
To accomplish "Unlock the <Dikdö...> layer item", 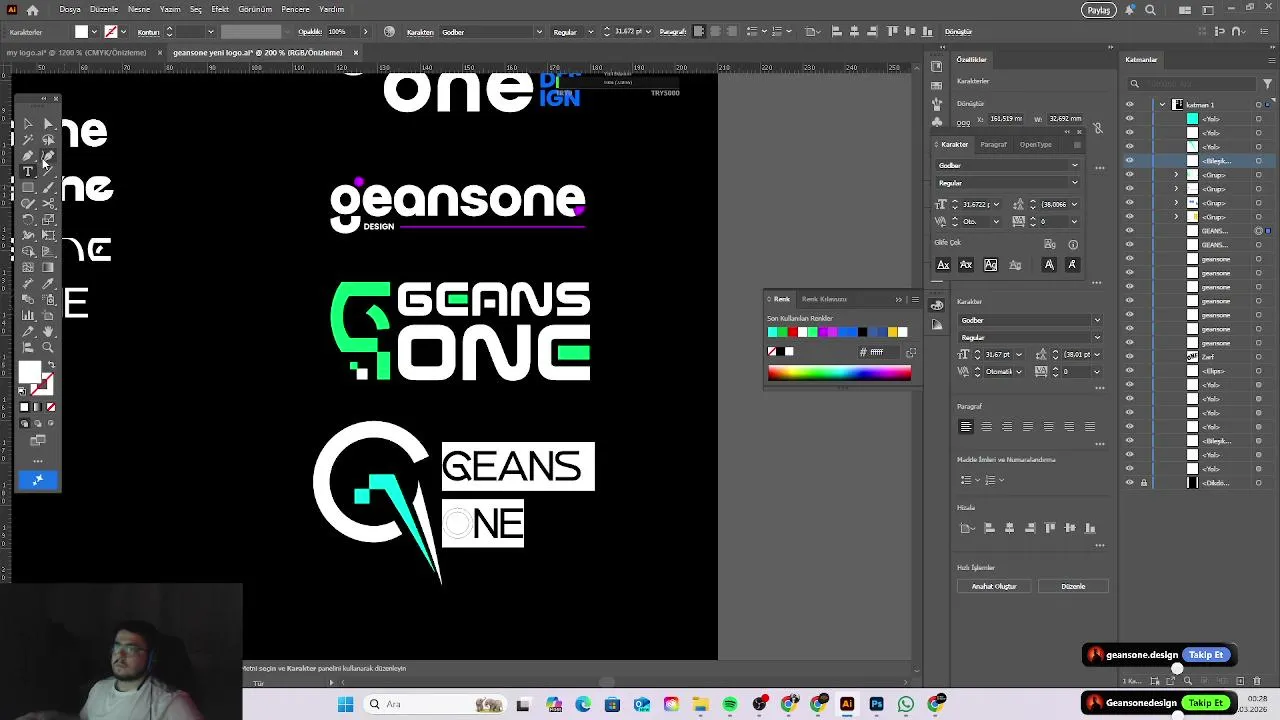I will [x=1144, y=483].
